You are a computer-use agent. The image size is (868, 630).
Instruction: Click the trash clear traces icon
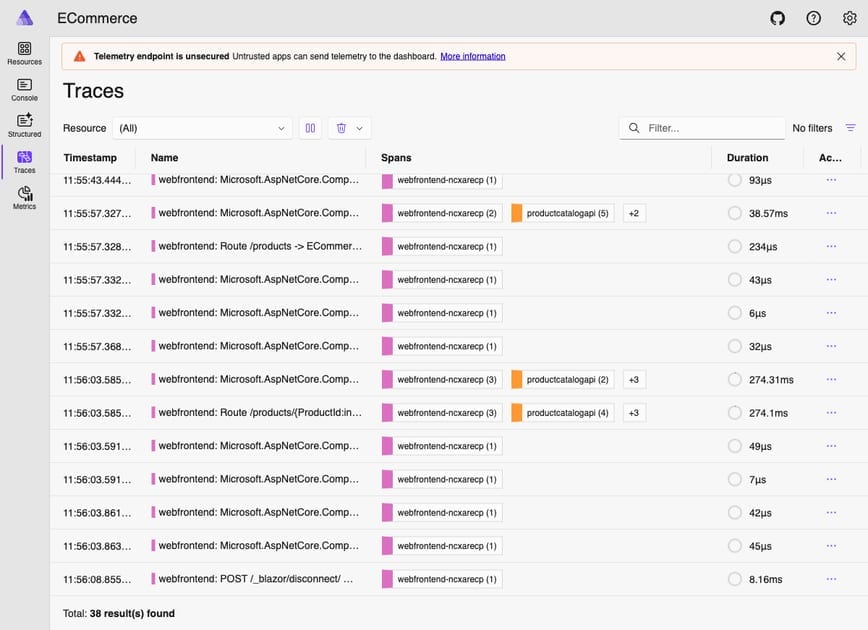click(341, 128)
